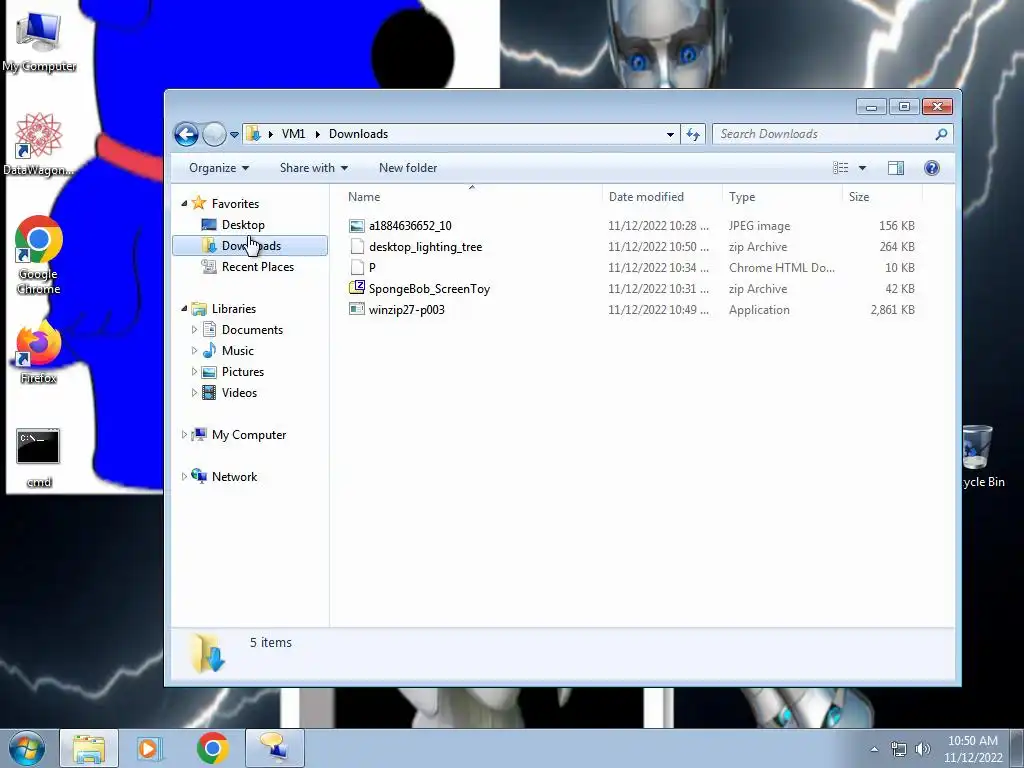Viewport: 1024px width, 768px height.
Task: Select Downloads under Favorites
Action: point(251,246)
